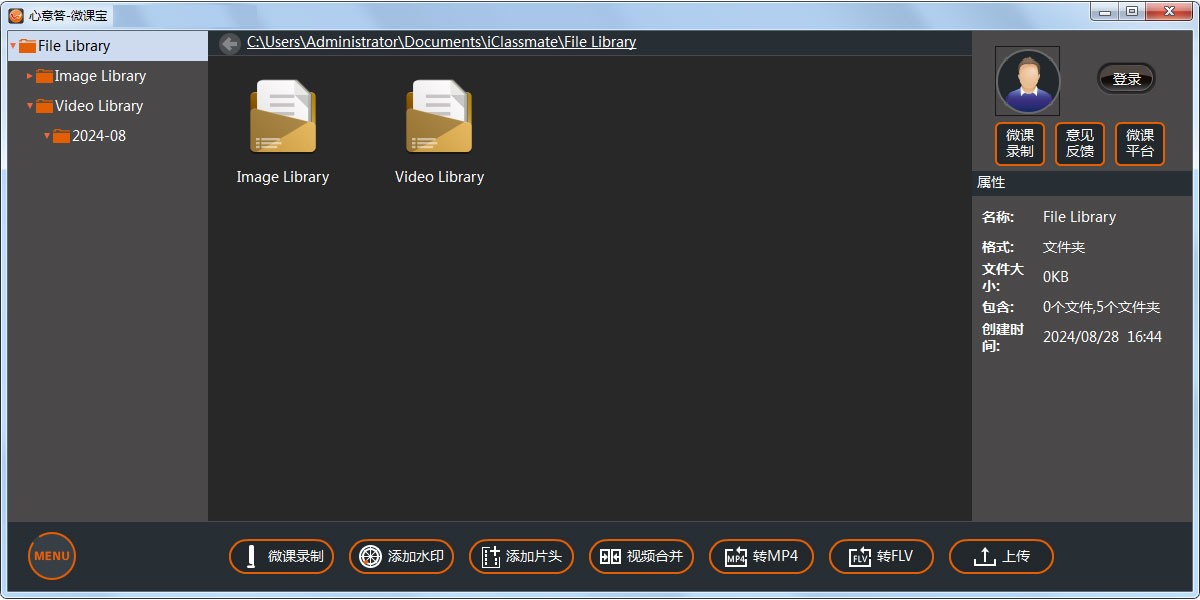1200x600 pixels.
Task: Click the 'Image Library' label under folder
Action: coord(283,177)
